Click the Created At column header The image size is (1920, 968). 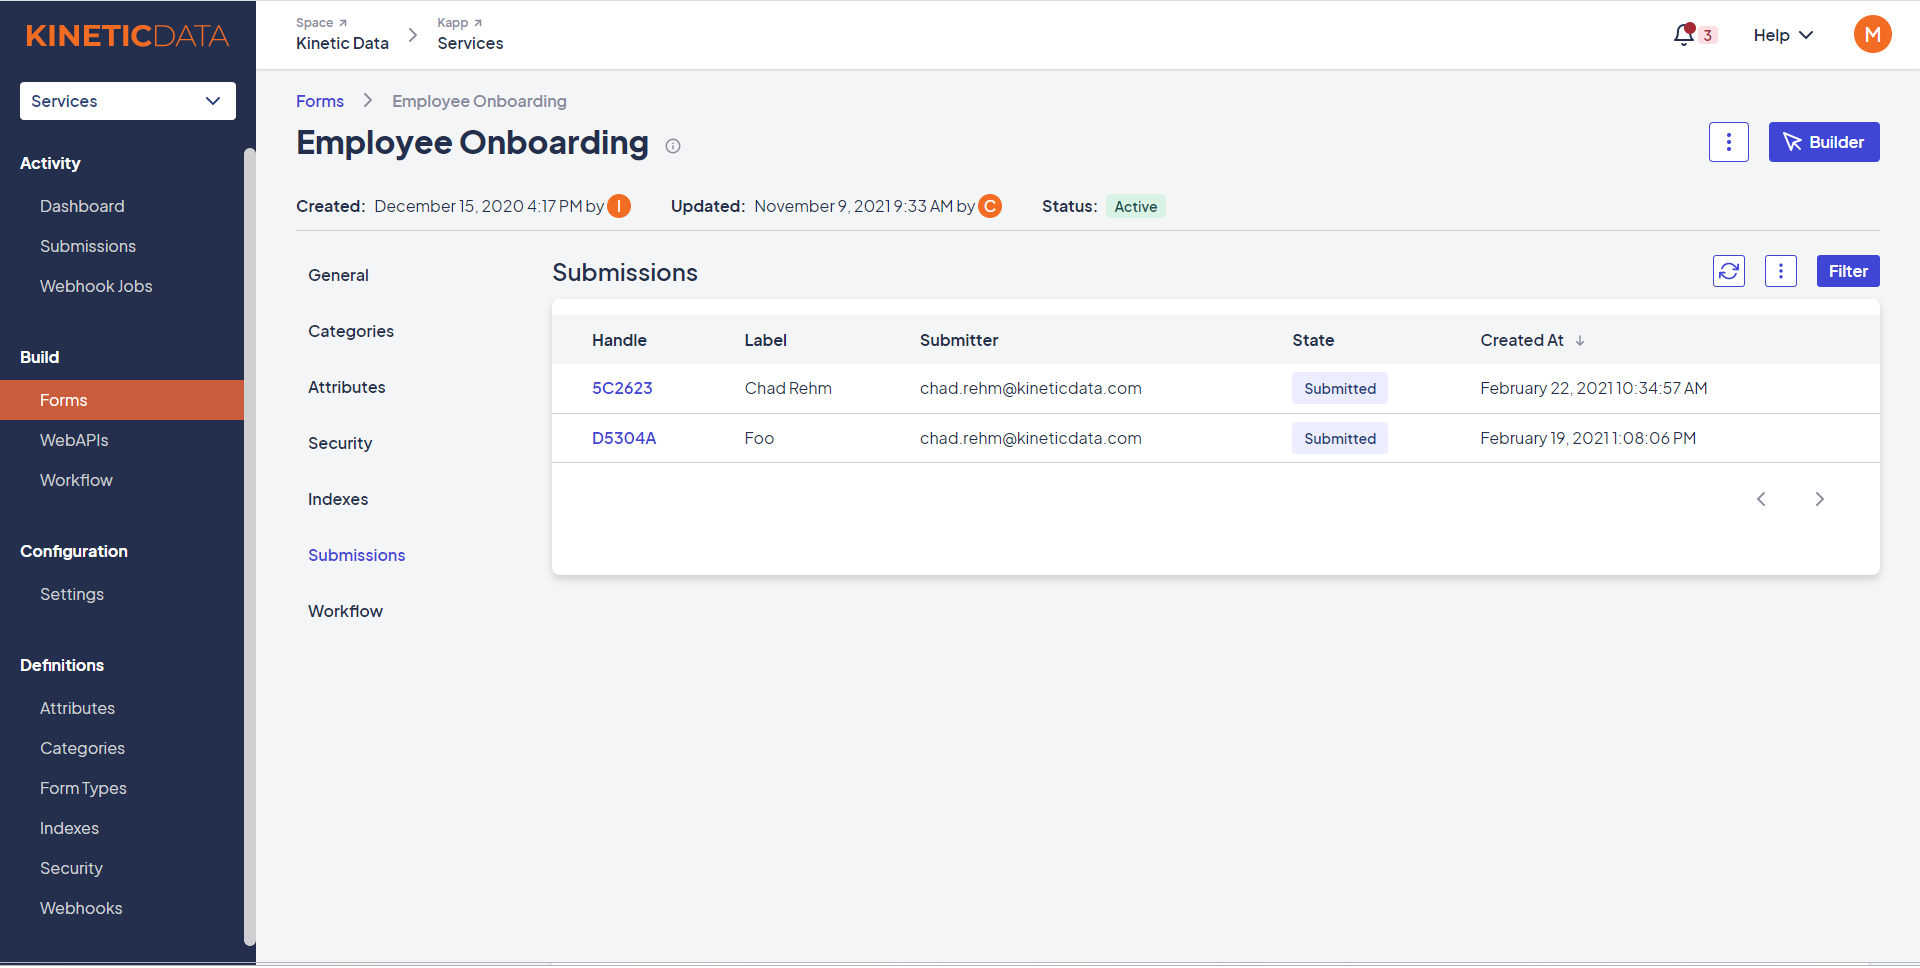point(1522,340)
